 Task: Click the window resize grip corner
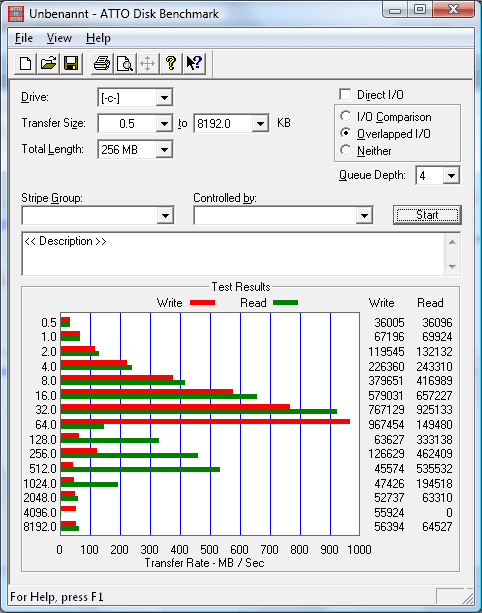point(468,598)
